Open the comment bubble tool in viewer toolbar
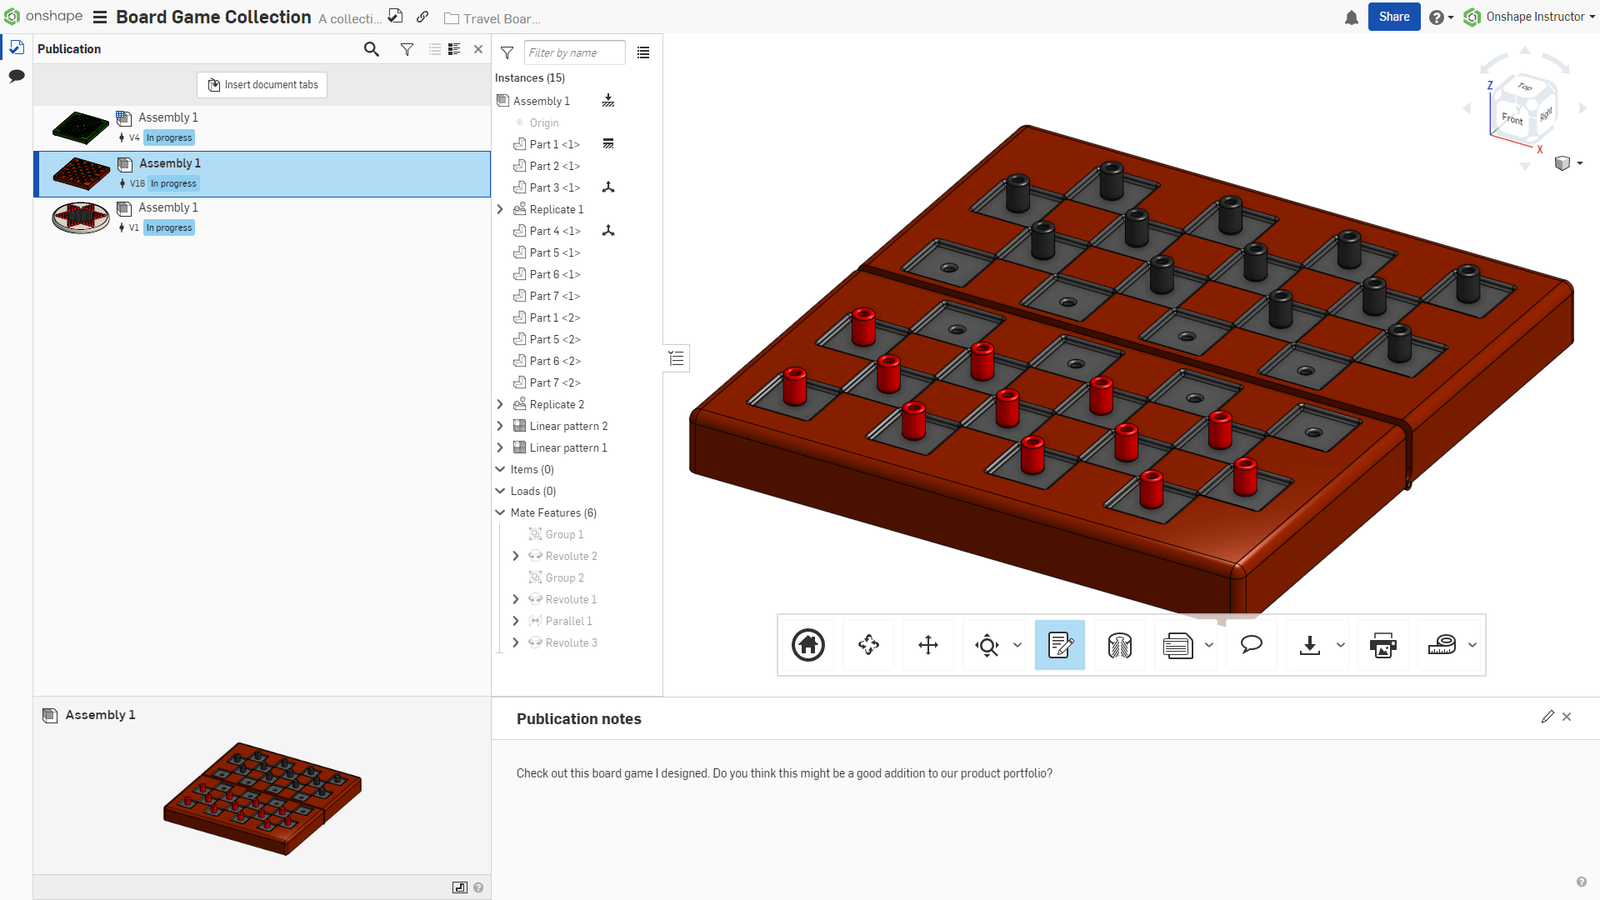Viewport: 1600px width, 900px height. [x=1251, y=645]
